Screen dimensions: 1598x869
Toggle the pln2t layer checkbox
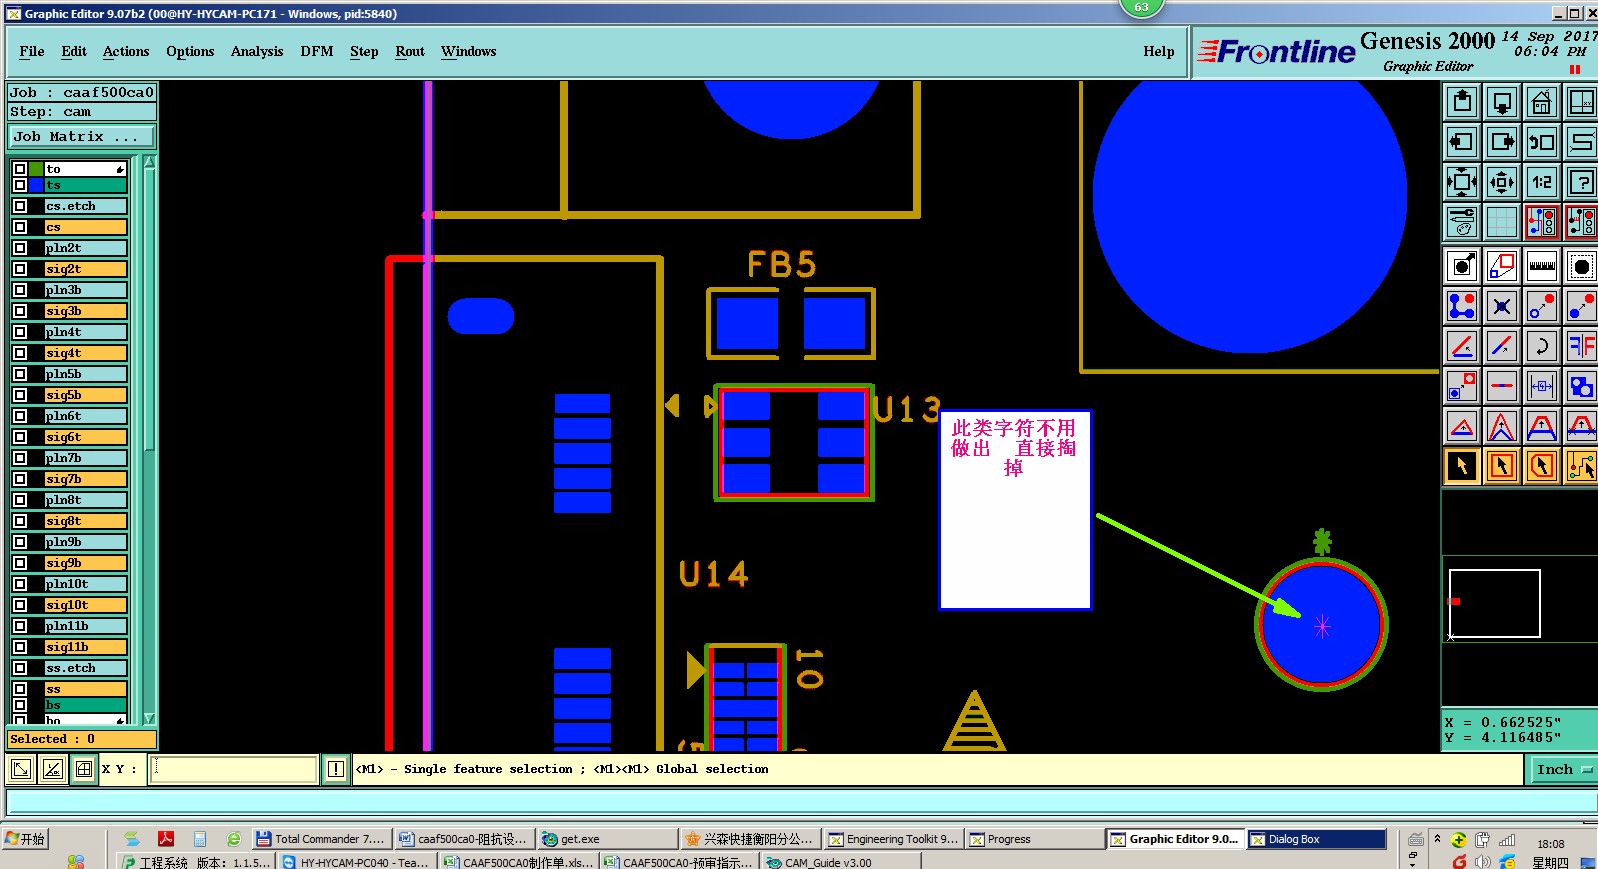pyautogui.click(x=20, y=248)
